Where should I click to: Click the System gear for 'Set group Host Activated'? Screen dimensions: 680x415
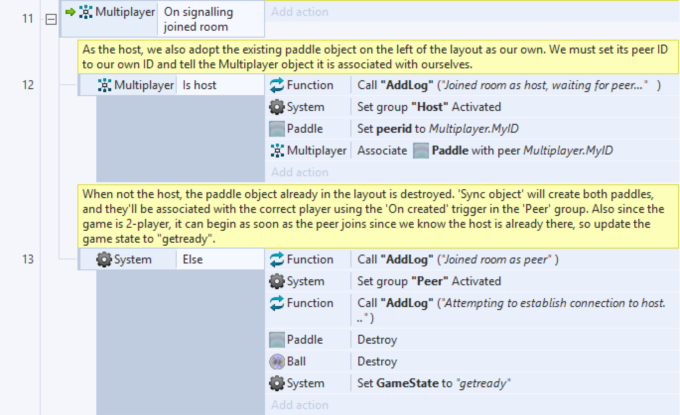click(277, 107)
